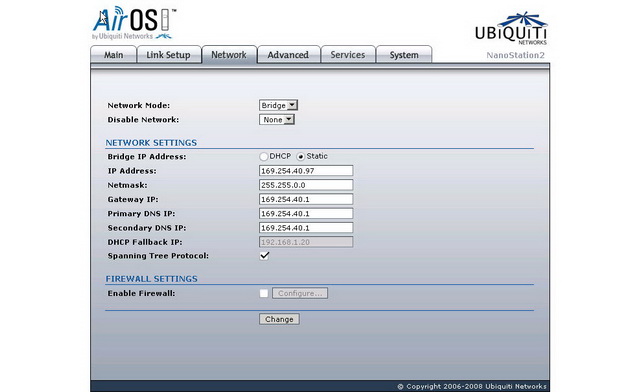Click the Spanning Tree Protocol label
Screen dimensions: 640x392
[x=158, y=256]
